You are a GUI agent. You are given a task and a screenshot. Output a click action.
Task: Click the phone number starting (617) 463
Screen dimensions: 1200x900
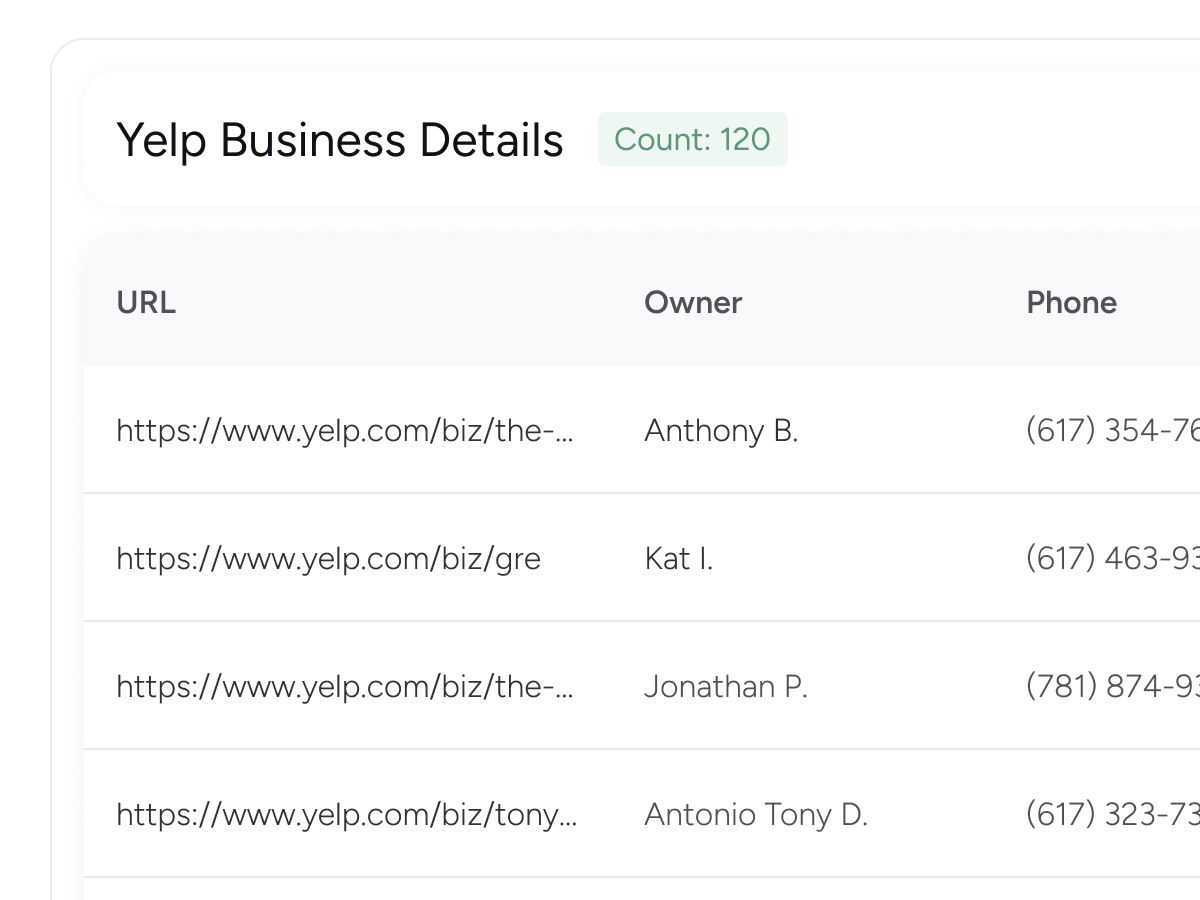pos(1112,558)
